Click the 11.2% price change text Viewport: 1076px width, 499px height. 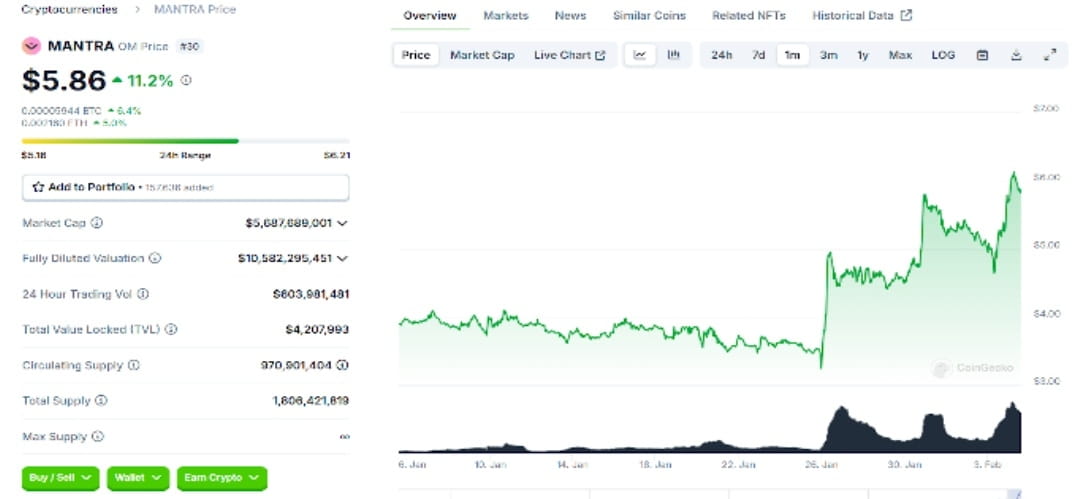coord(150,80)
